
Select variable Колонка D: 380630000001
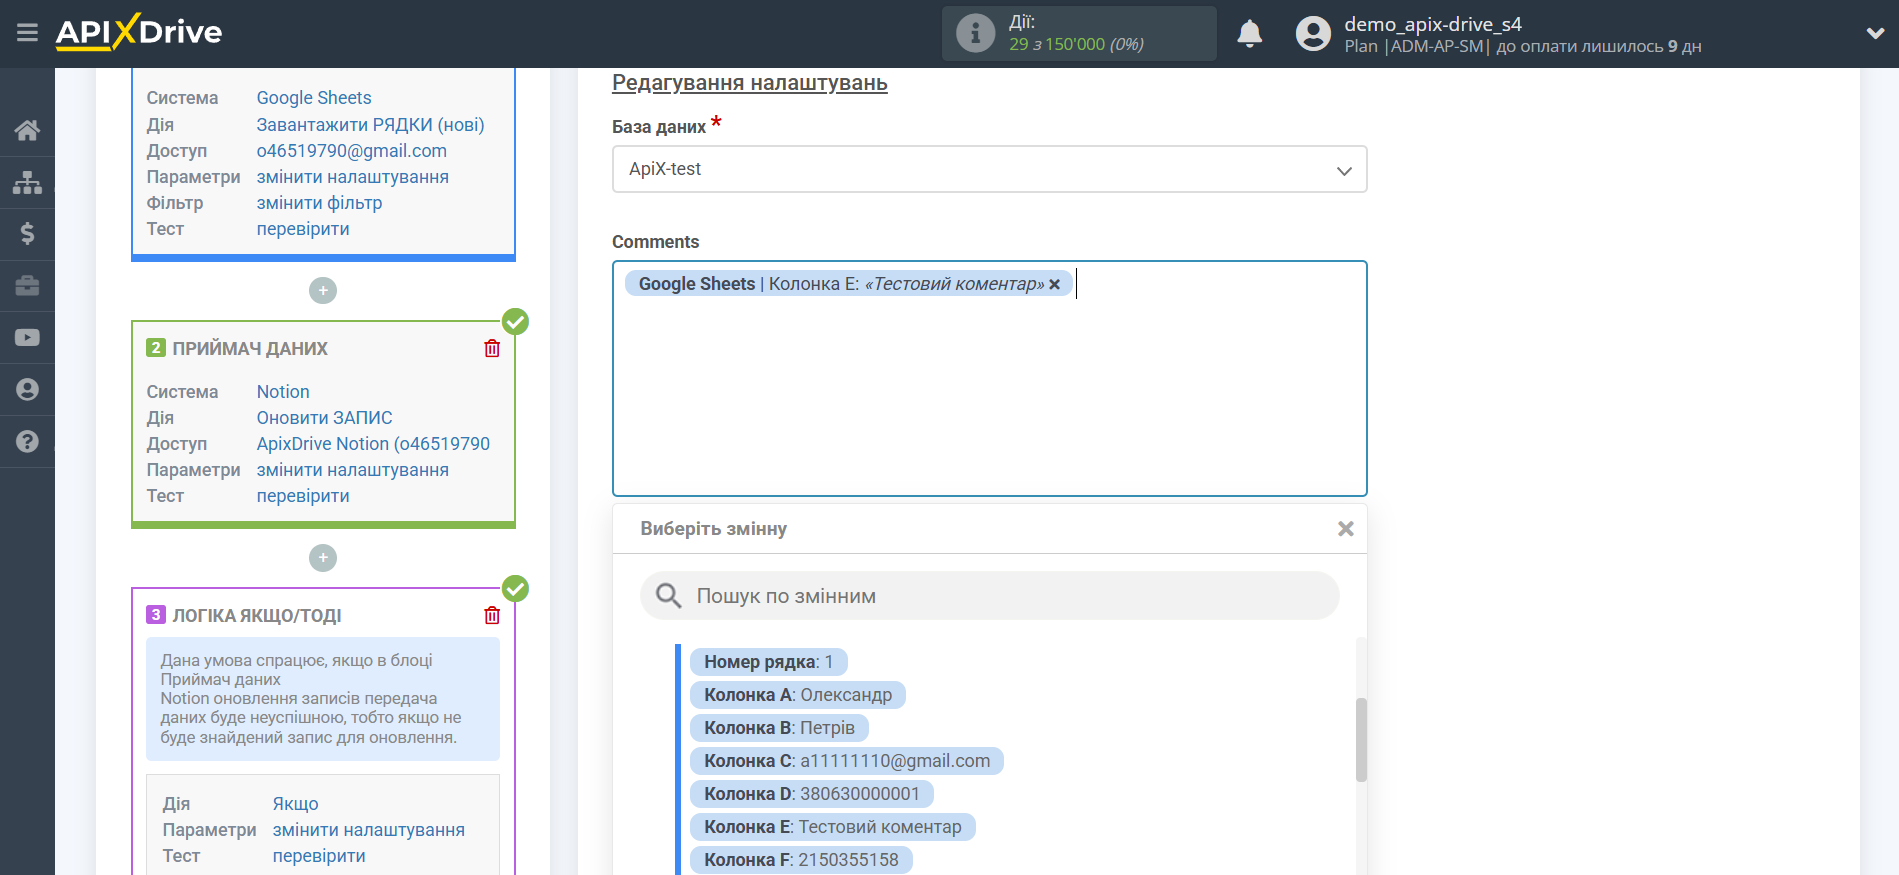[812, 794]
